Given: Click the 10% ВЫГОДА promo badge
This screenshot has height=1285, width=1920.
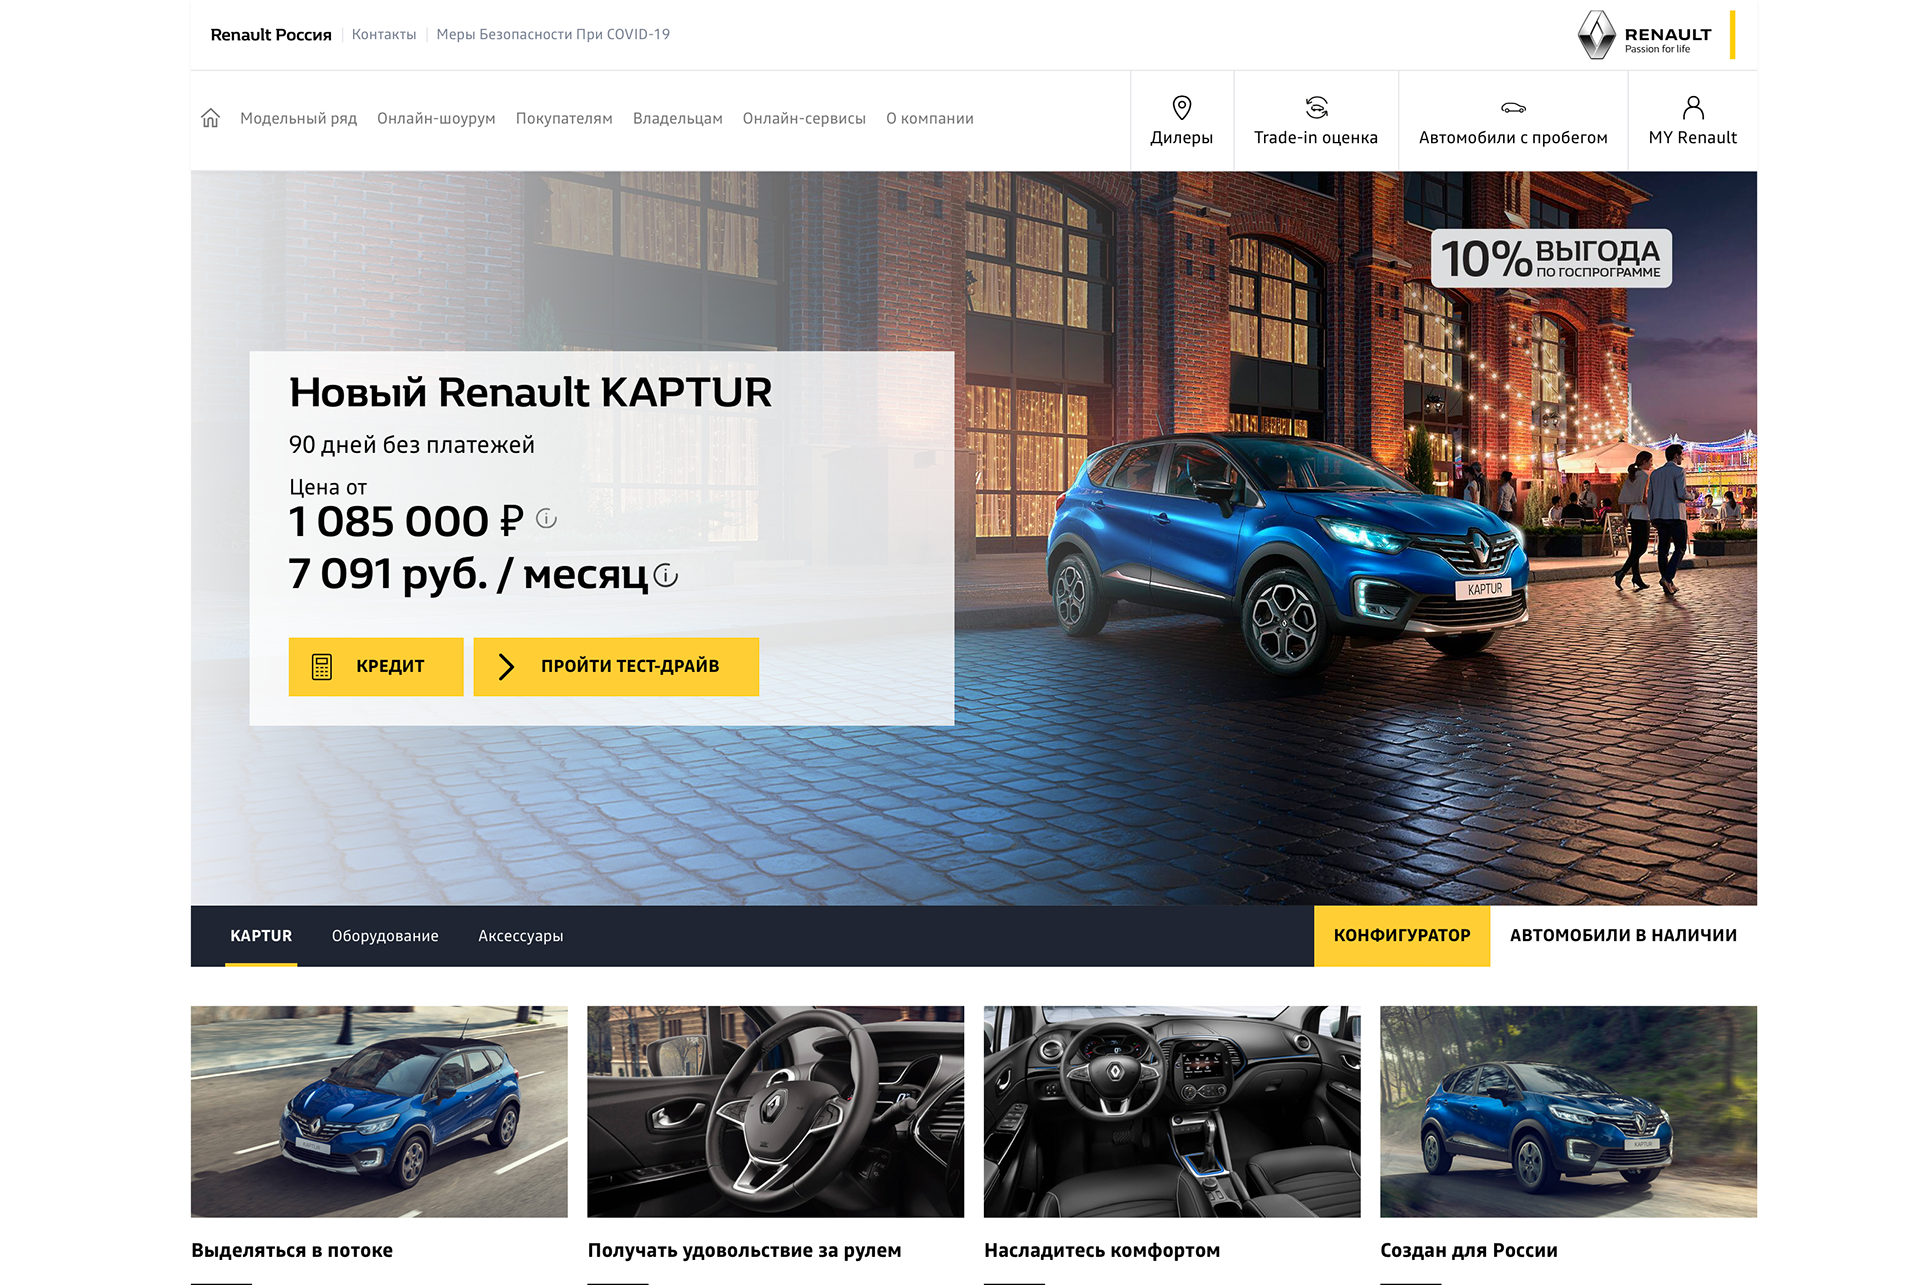Looking at the screenshot, I should pyautogui.click(x=1551, y=259).
